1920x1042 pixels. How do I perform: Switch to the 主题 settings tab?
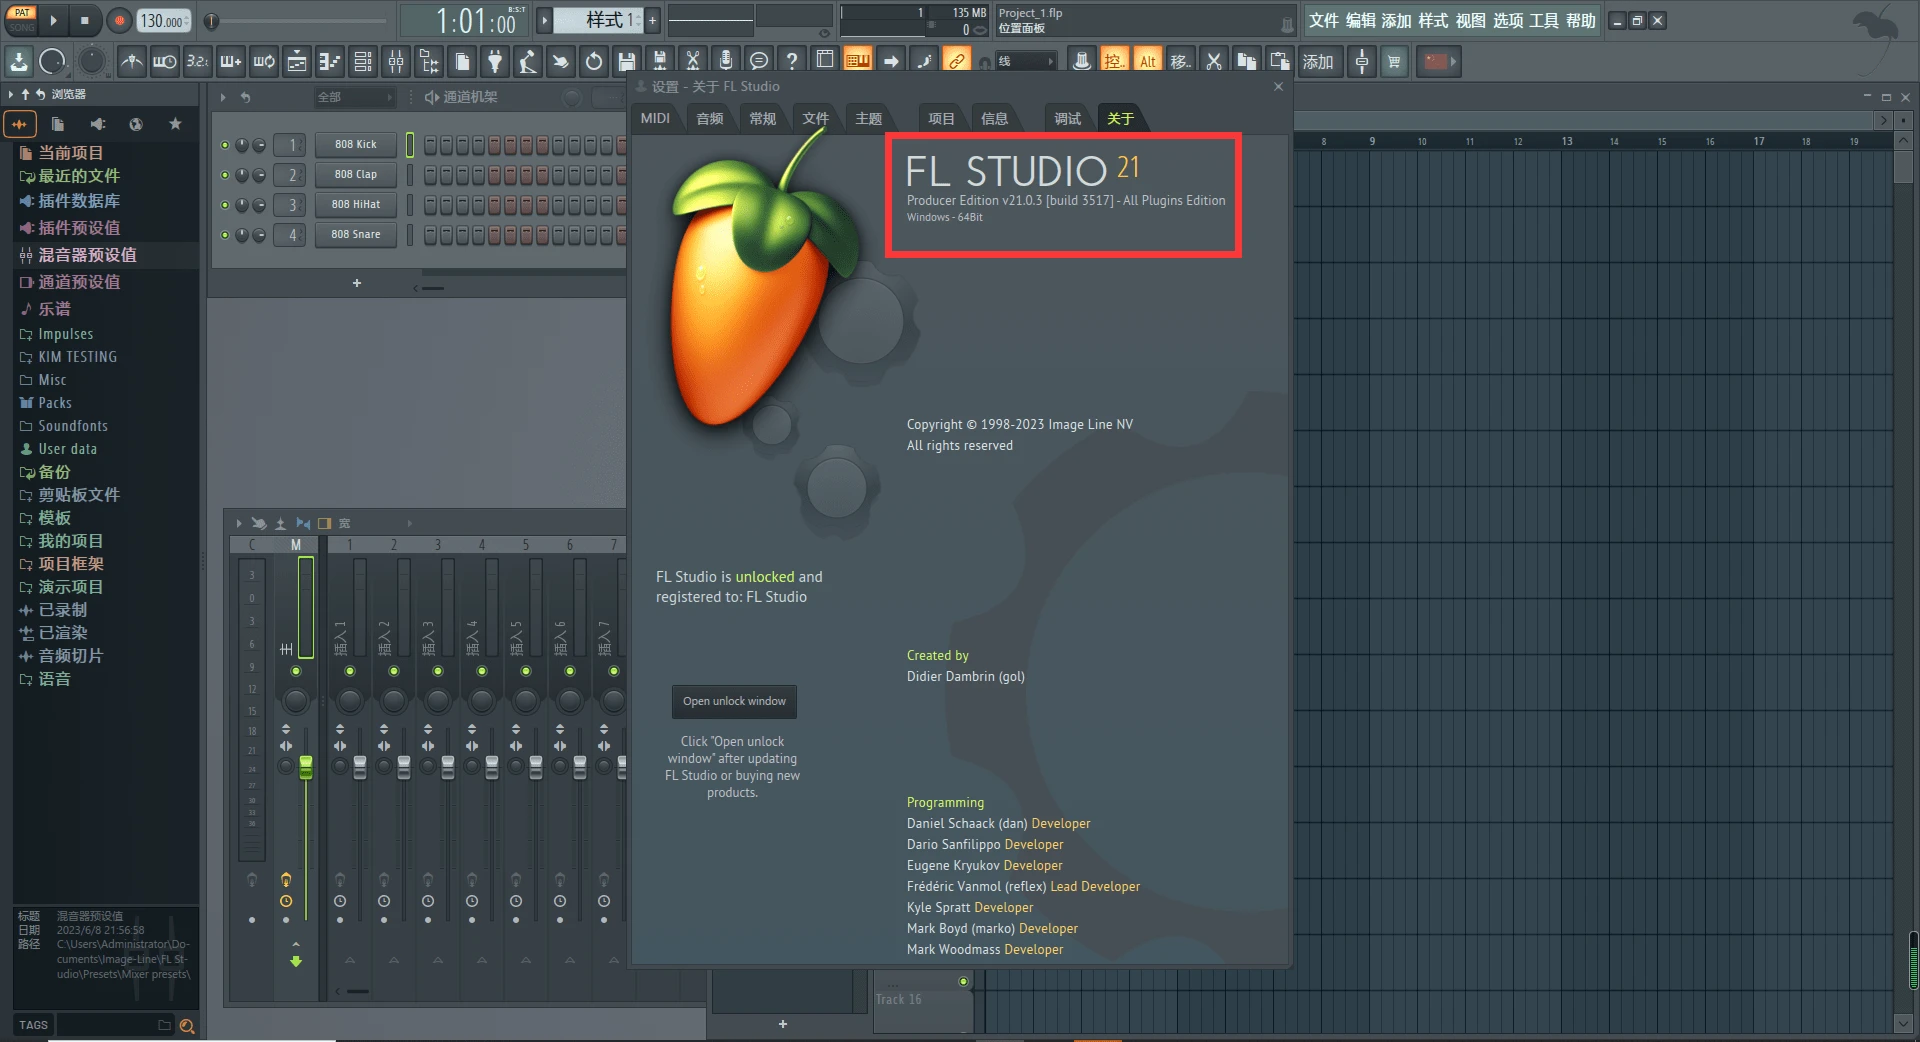point(868,117)
